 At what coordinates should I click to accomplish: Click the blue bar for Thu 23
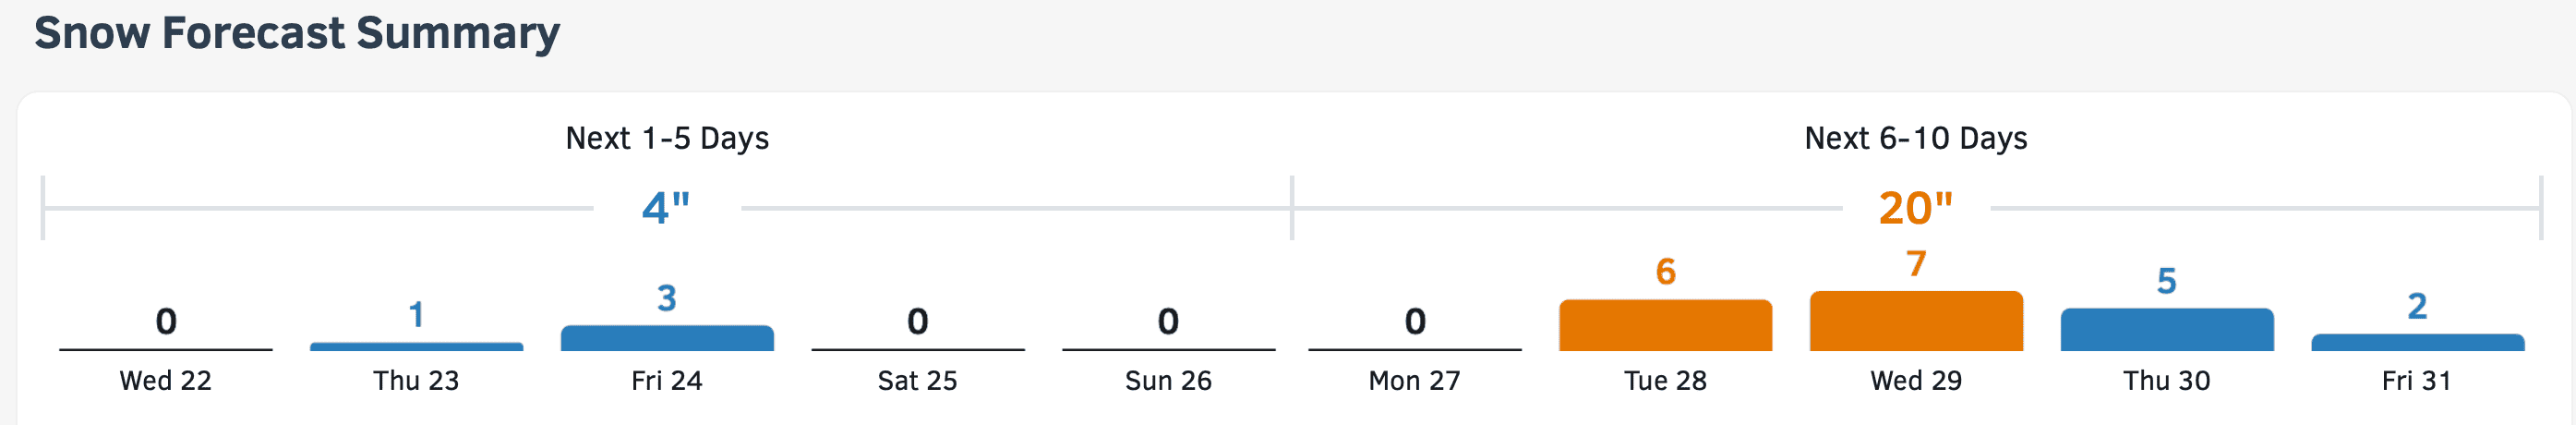pyautogui.click(x=416, y=346)
